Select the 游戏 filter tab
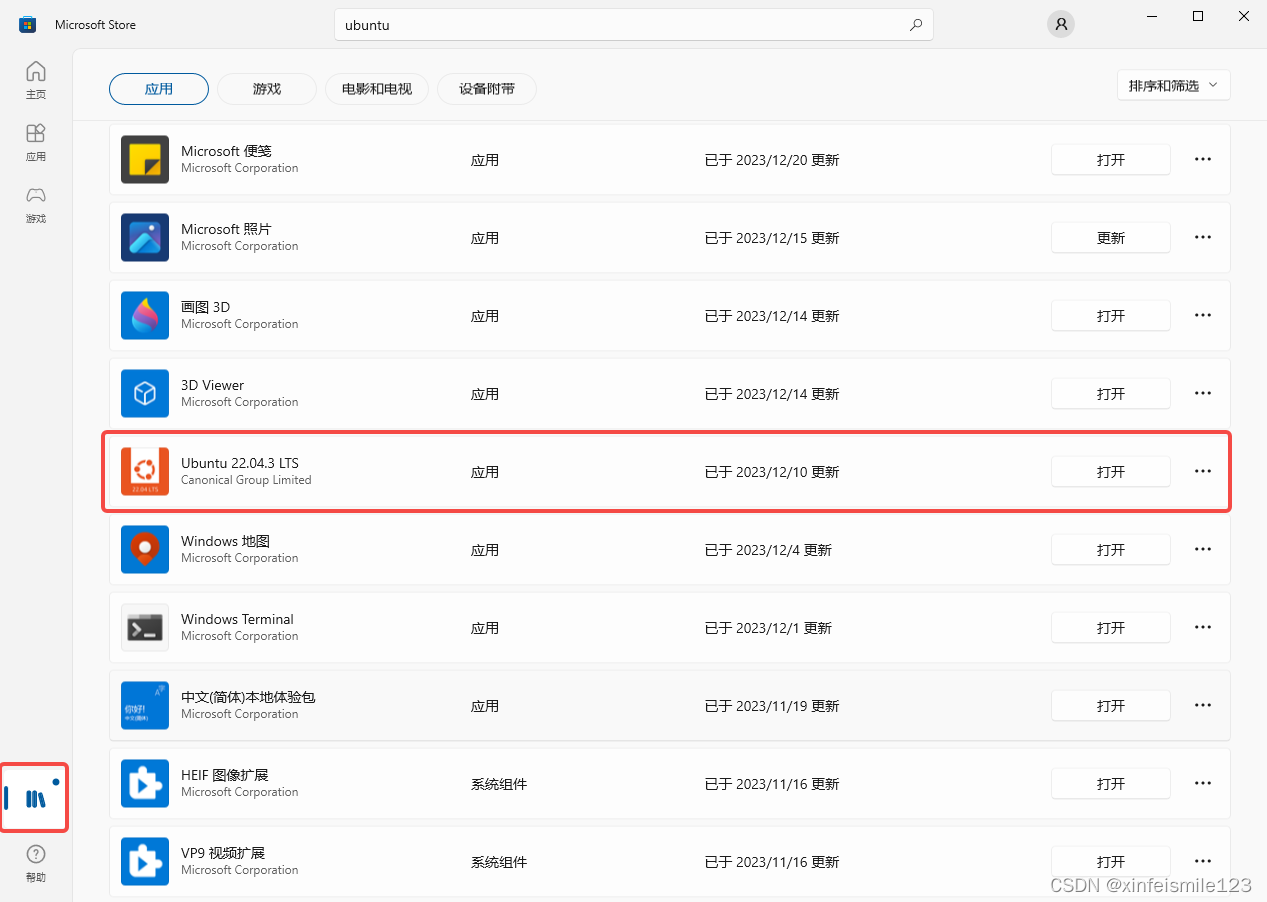1267x902 pixels. [267, 89]
